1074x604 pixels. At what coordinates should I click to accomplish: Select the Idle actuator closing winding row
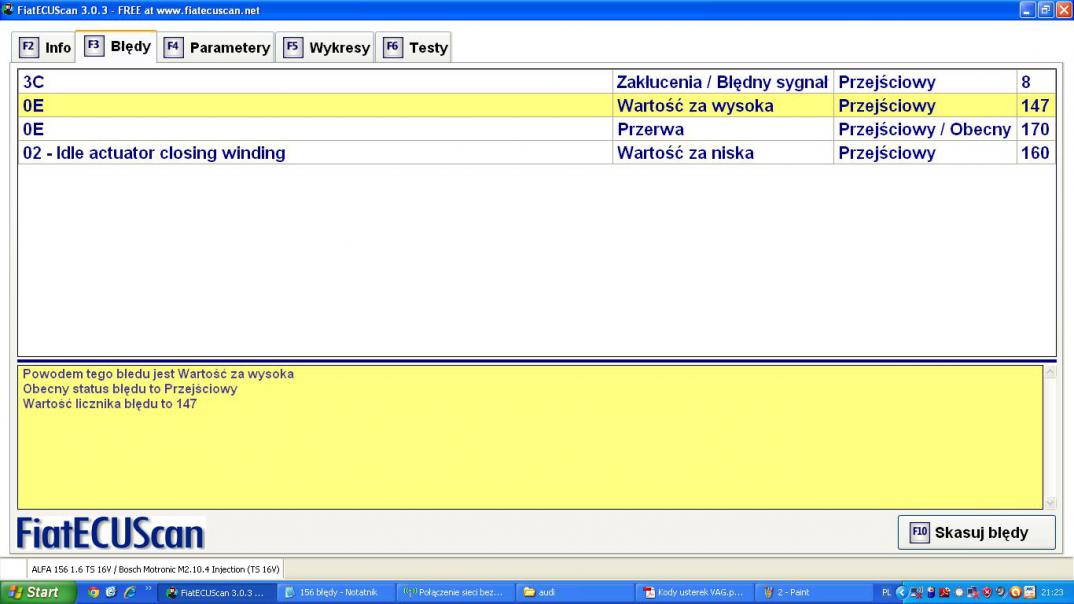pyautogui.click(x=536, y=153)
